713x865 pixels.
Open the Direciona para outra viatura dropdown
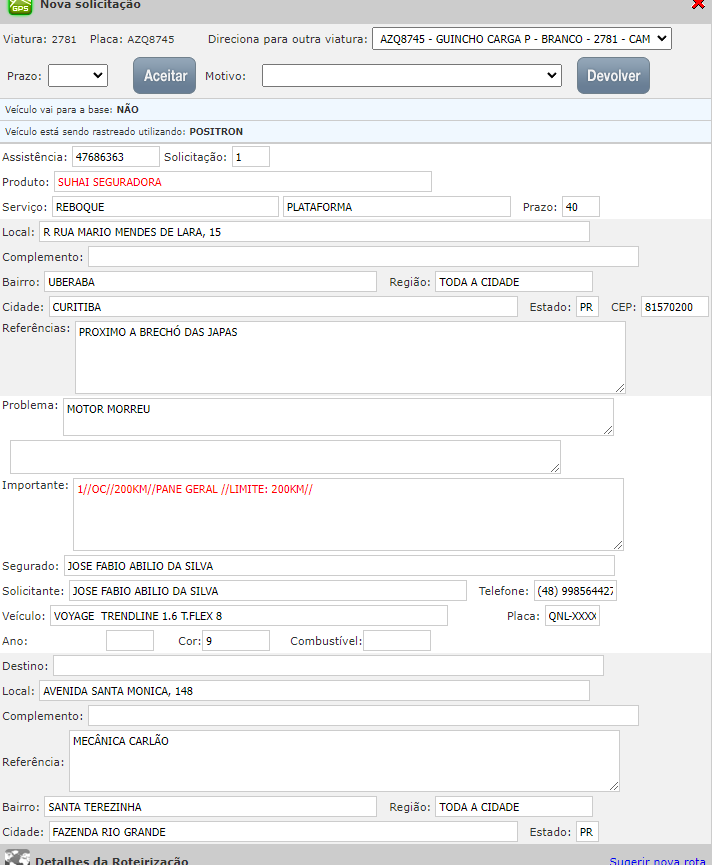click(x=522, y=39)
